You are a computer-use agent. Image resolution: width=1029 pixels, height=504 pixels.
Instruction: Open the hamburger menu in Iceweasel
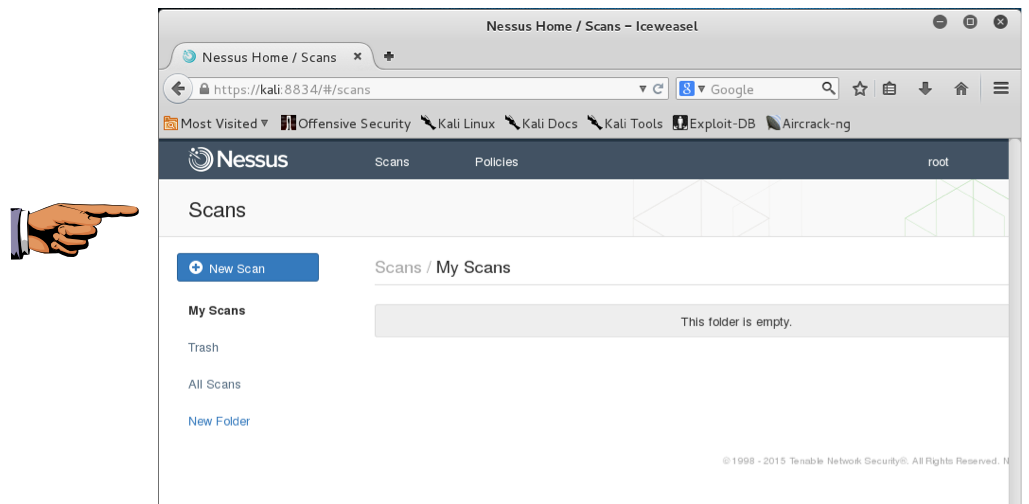pos(1001,88)
